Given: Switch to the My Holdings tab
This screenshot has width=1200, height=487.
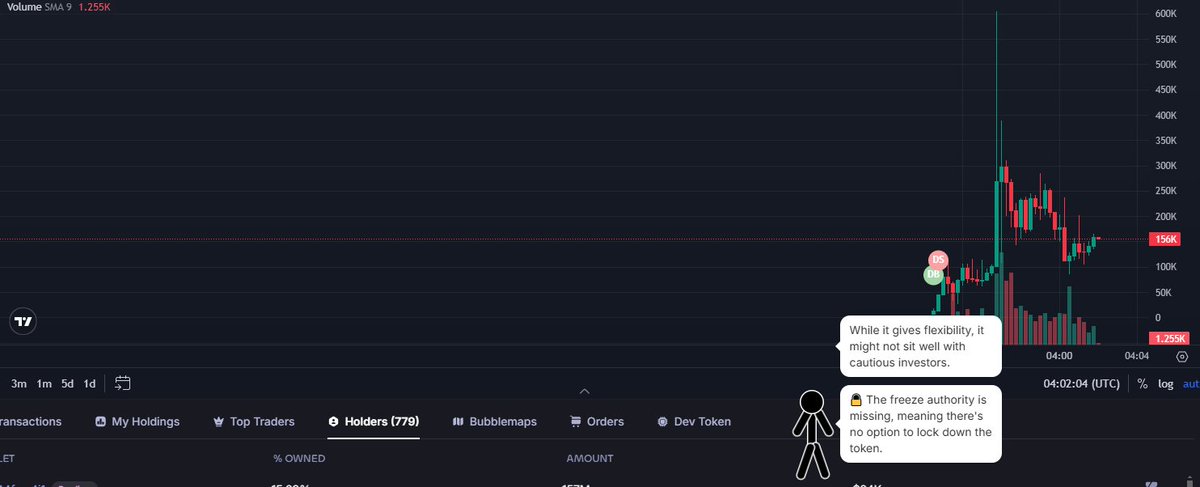Looking at the screenshot, I should [x=137, y=422].
